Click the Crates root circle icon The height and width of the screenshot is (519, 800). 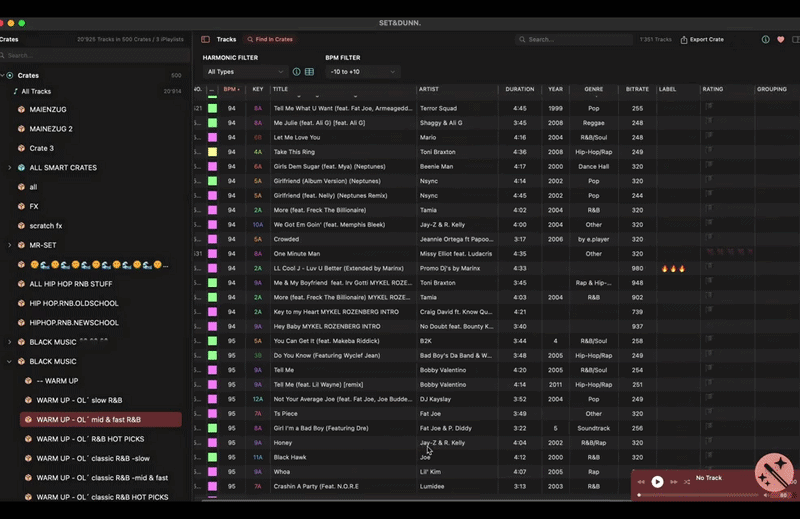pos(10,75)
